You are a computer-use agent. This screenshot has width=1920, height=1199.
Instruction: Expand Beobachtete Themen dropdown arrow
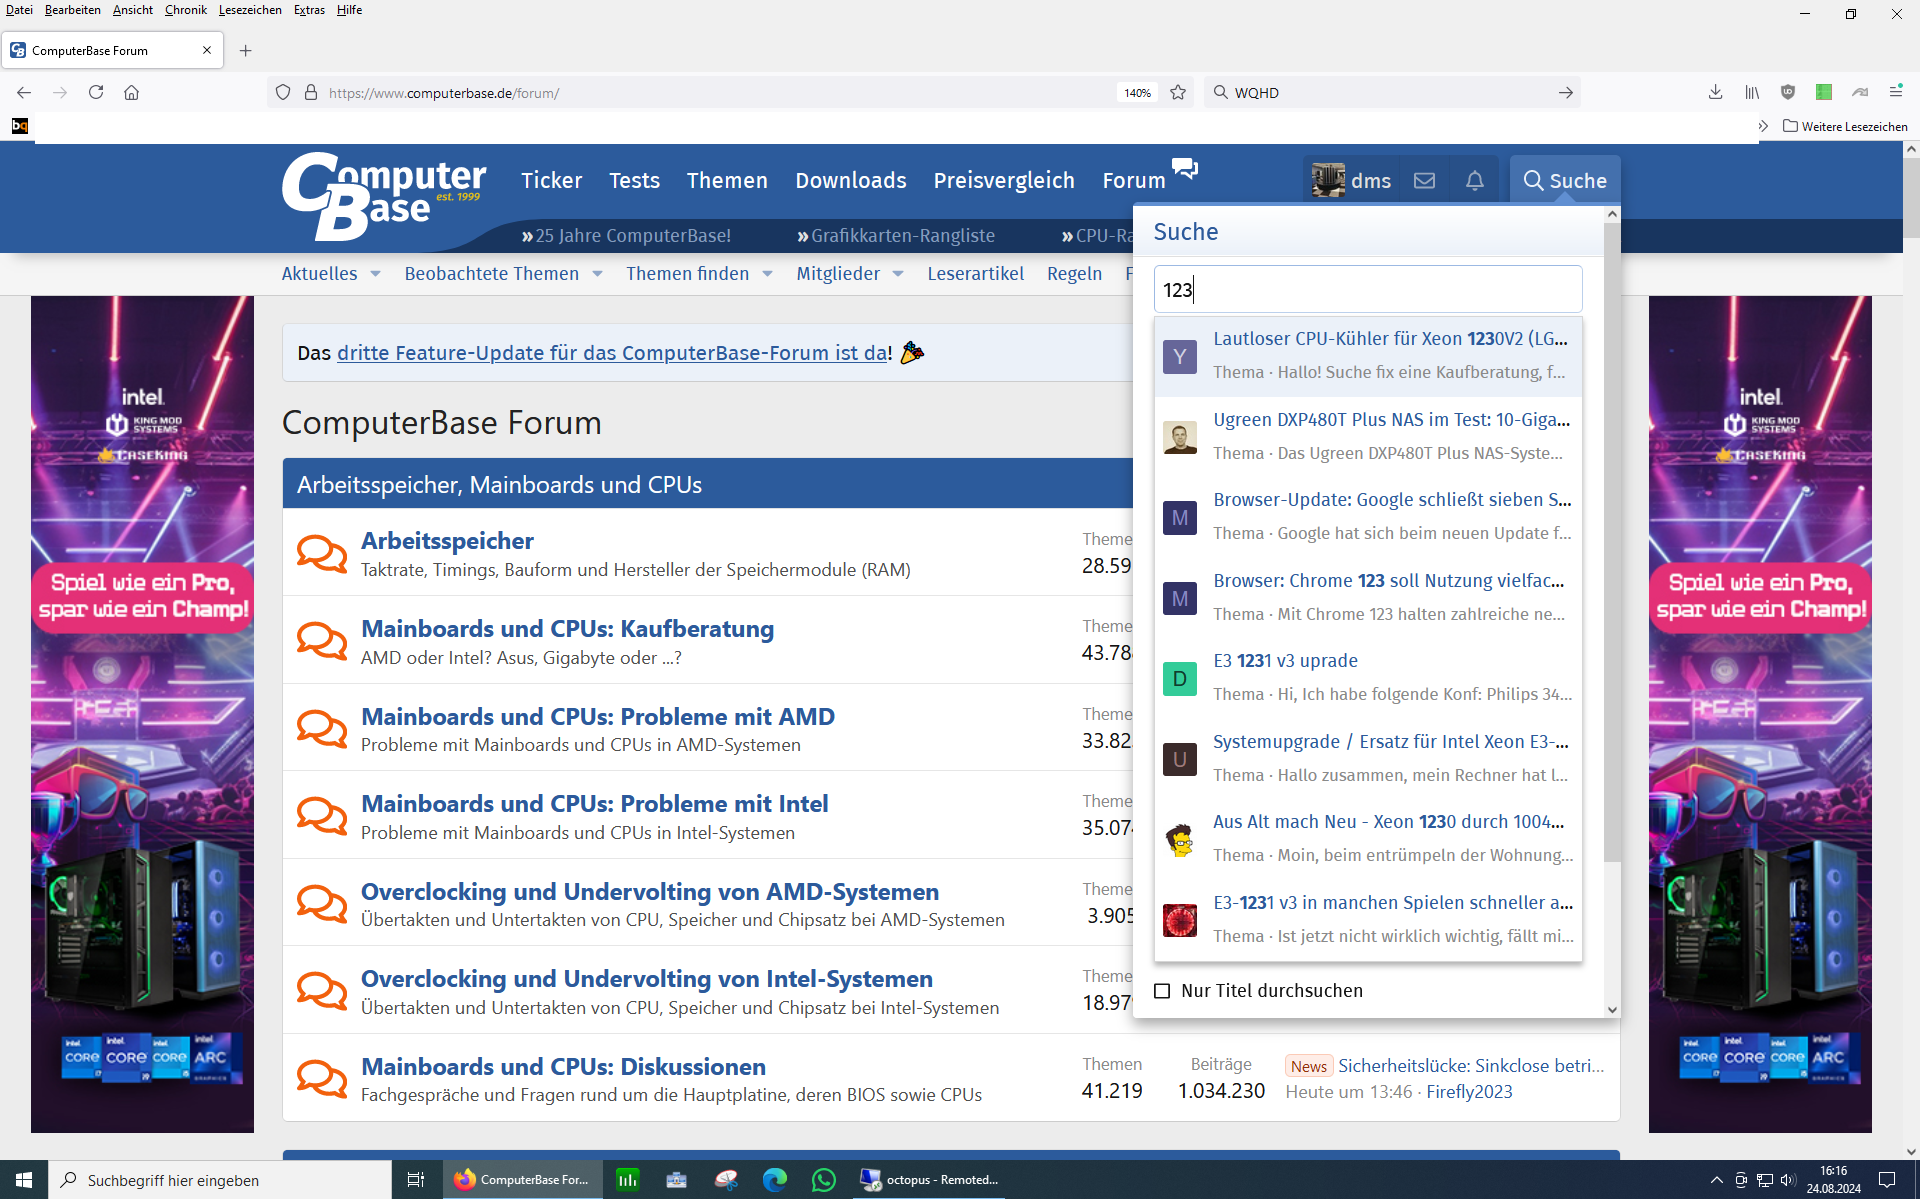pyautogui.click(x=597, y=274)
